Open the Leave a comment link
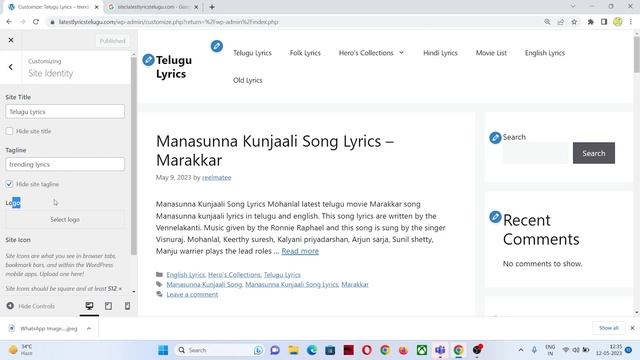Screen dimensions: 640x360 [x=192, y=294]
